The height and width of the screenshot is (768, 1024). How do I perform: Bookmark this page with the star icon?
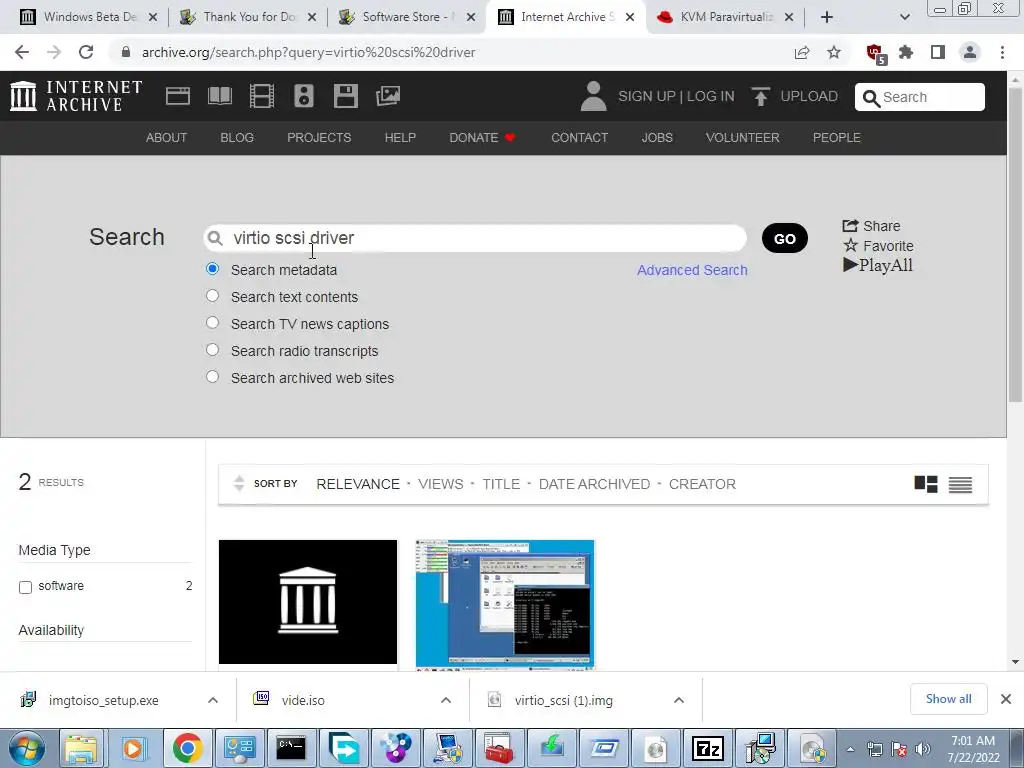coord(834,52)
